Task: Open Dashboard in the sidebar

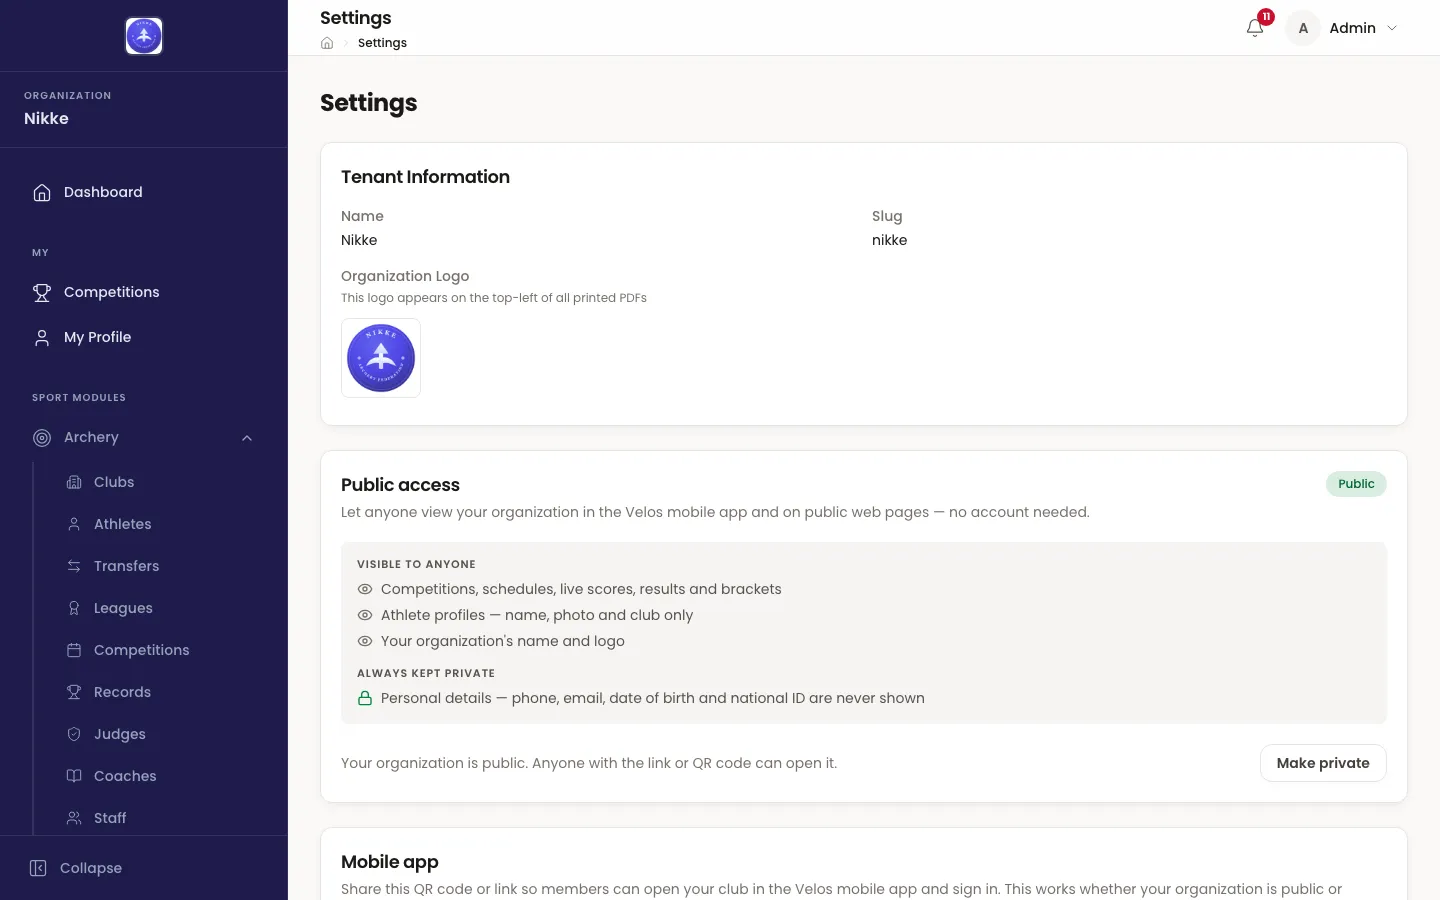Action: click(143, 192)
